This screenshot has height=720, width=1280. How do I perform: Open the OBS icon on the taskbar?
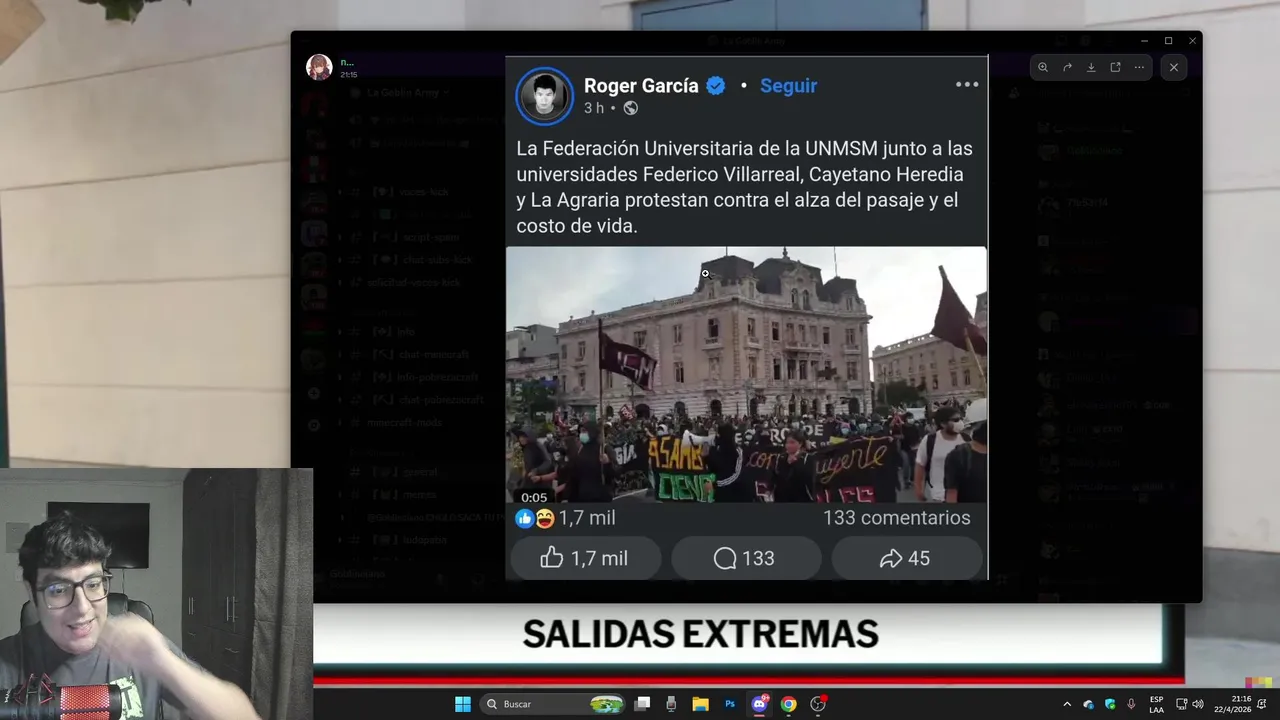(x=818, y=704)
